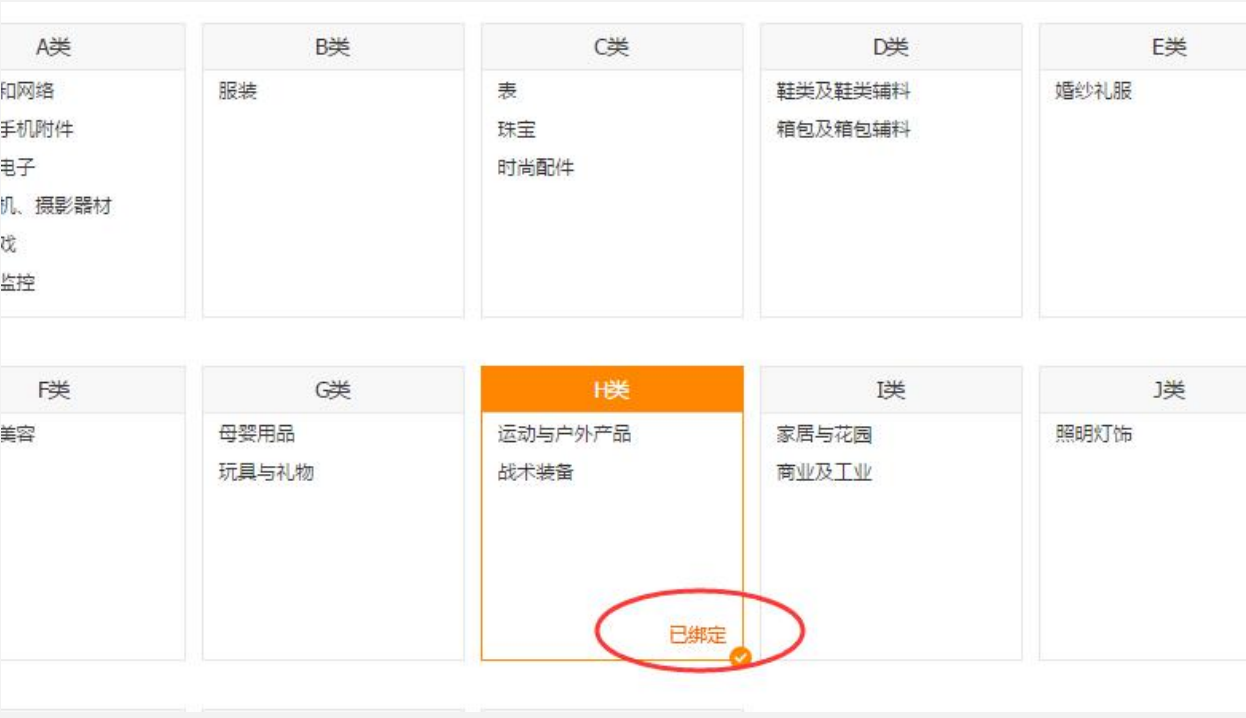Click 母婴用品 in the G类 card

(257, 435)
